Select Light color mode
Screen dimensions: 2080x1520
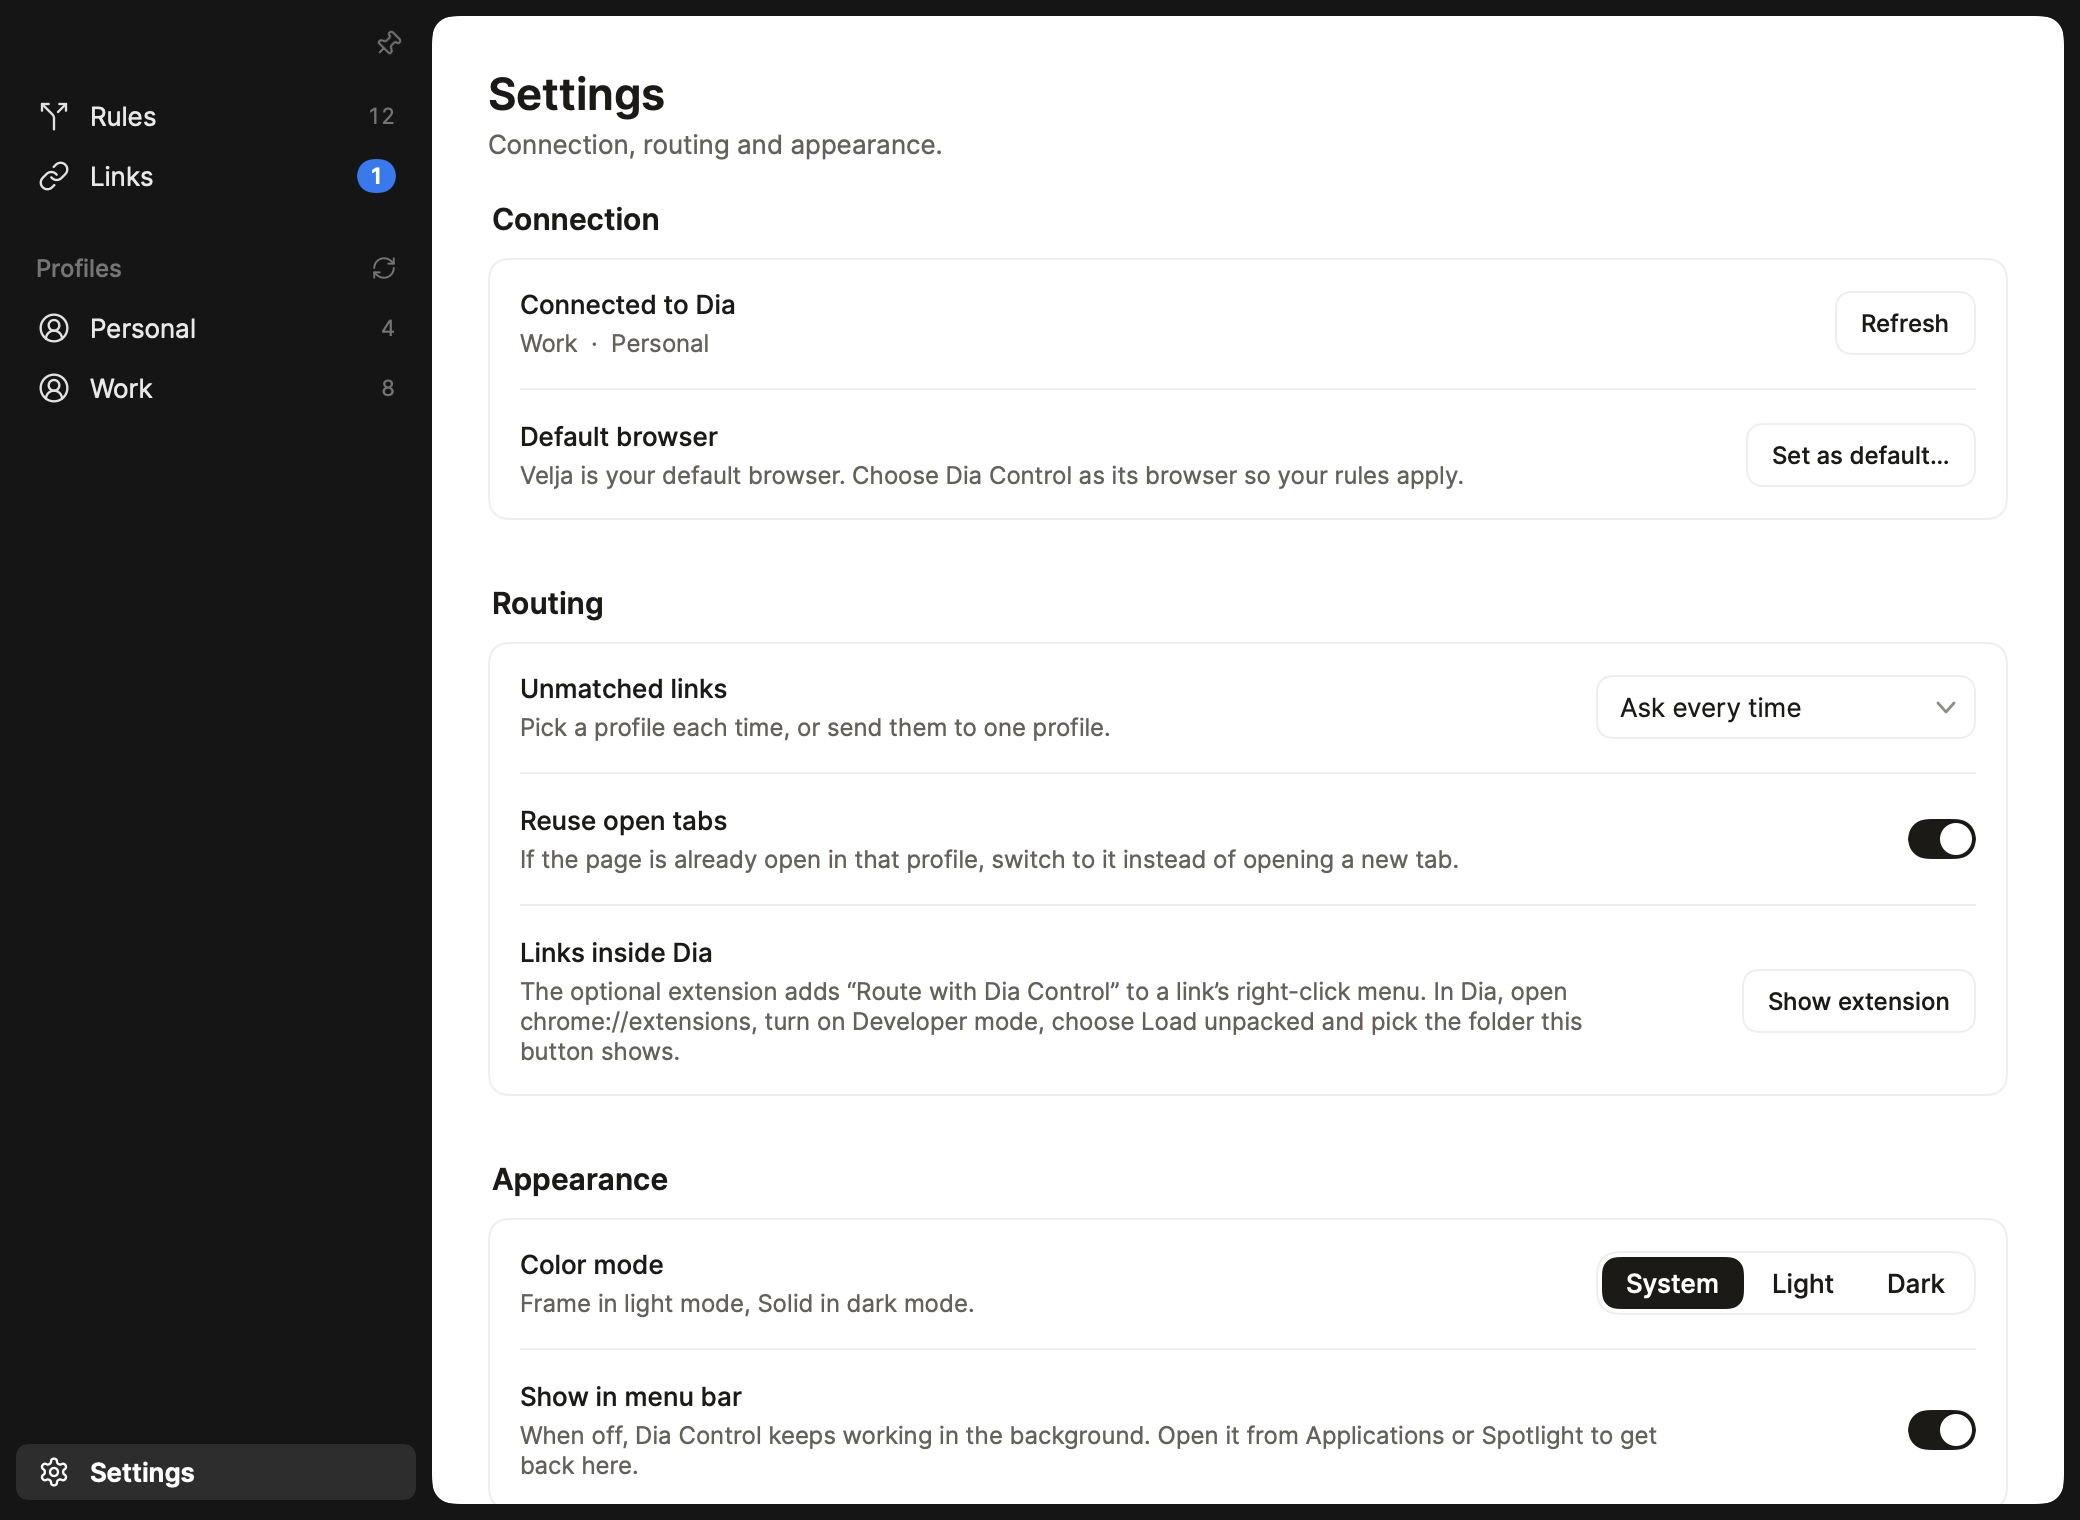1802,1283
